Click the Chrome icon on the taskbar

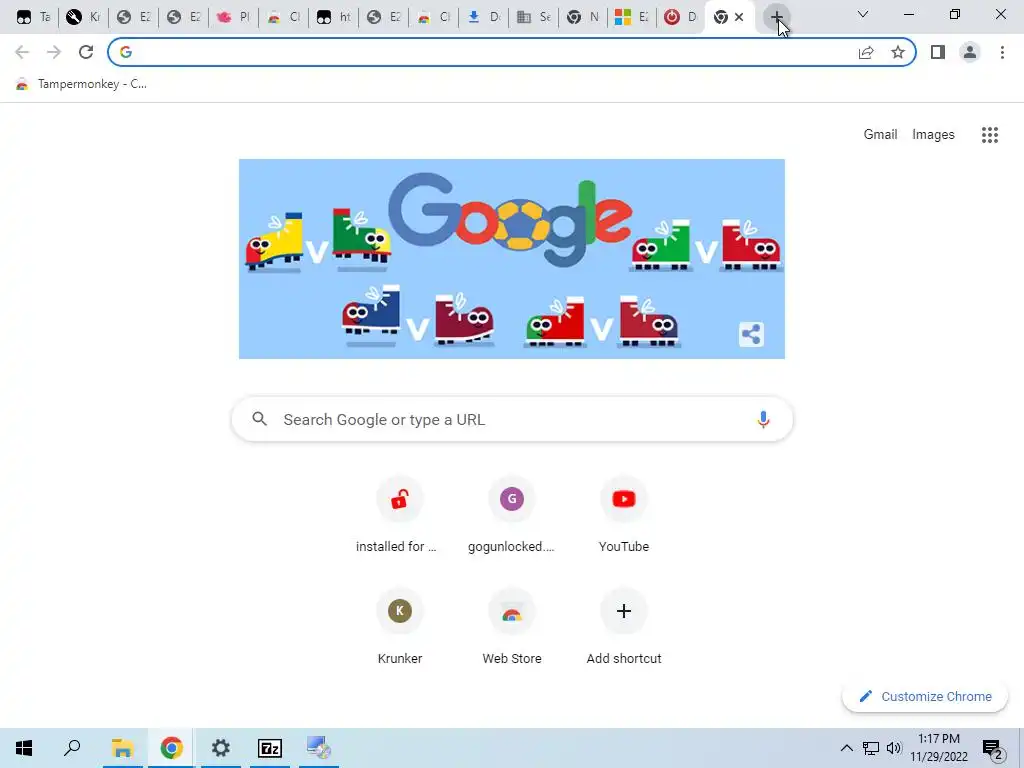tap(171, 748)
